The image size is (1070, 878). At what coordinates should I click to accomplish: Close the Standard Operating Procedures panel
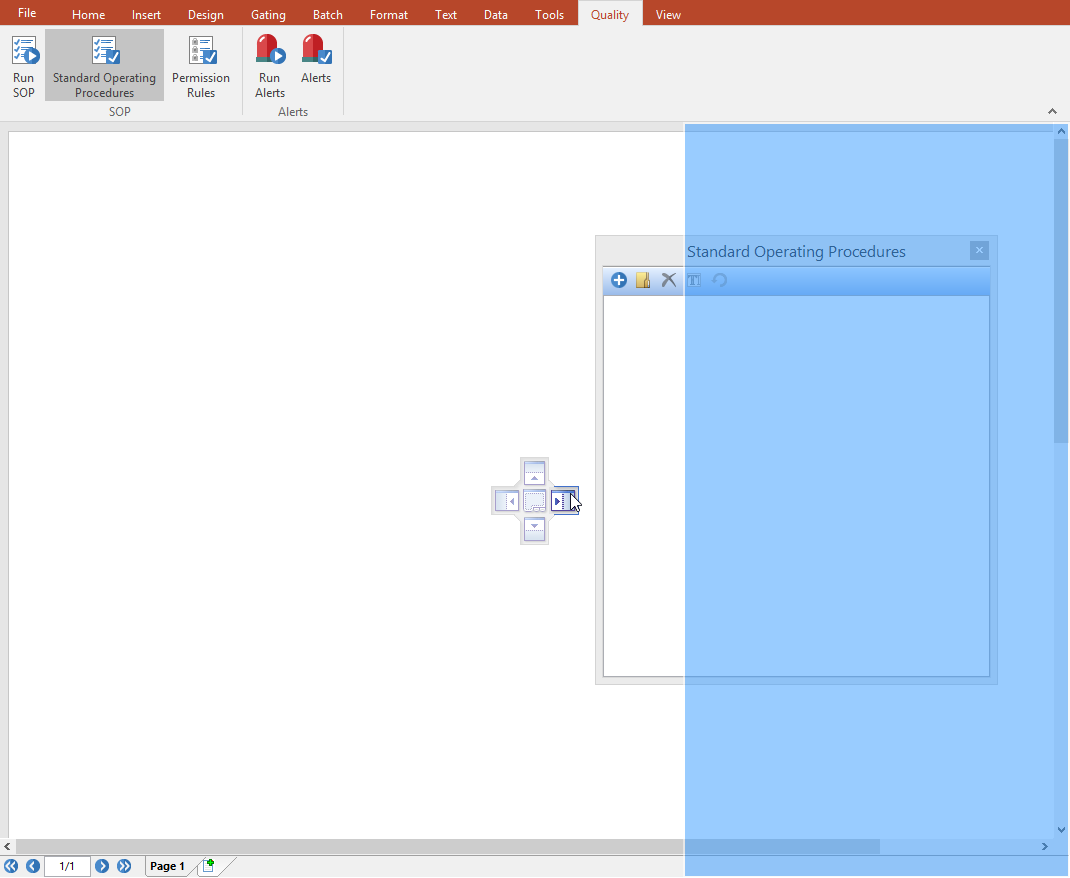click(x=979, y=251)
